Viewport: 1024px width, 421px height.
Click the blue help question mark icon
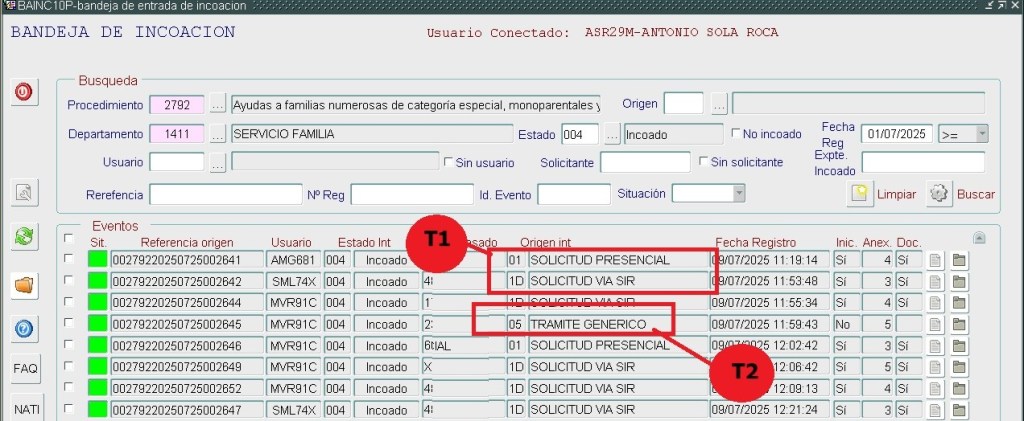coord(25,328)
